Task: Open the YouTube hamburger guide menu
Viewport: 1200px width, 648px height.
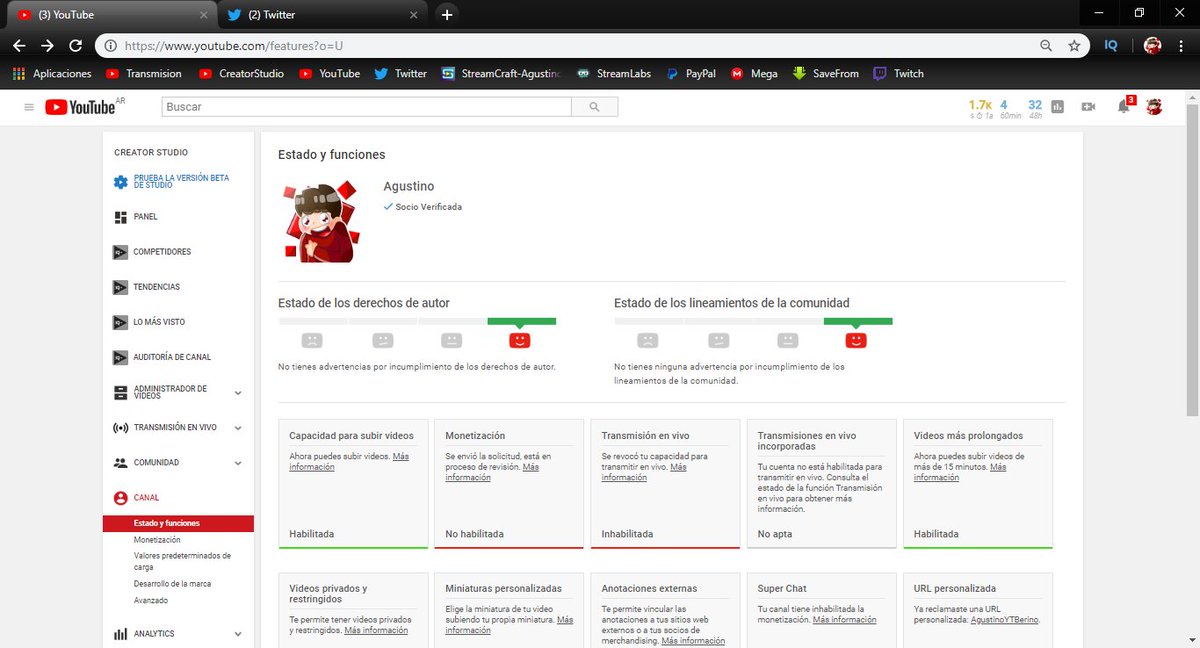Action: [29, 107]
